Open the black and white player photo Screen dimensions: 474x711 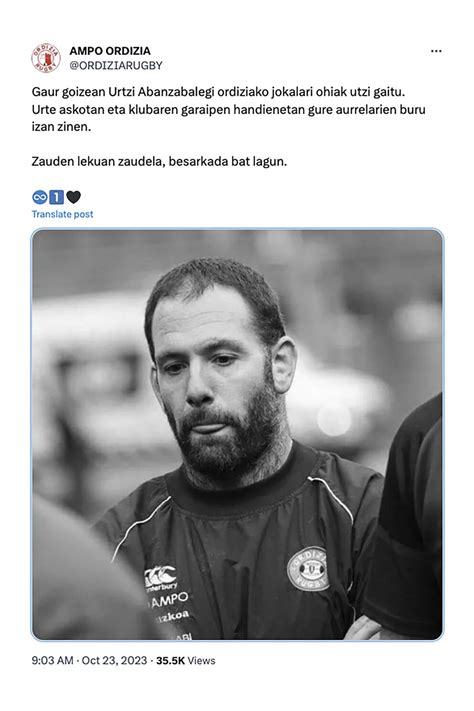coord(237,434)
